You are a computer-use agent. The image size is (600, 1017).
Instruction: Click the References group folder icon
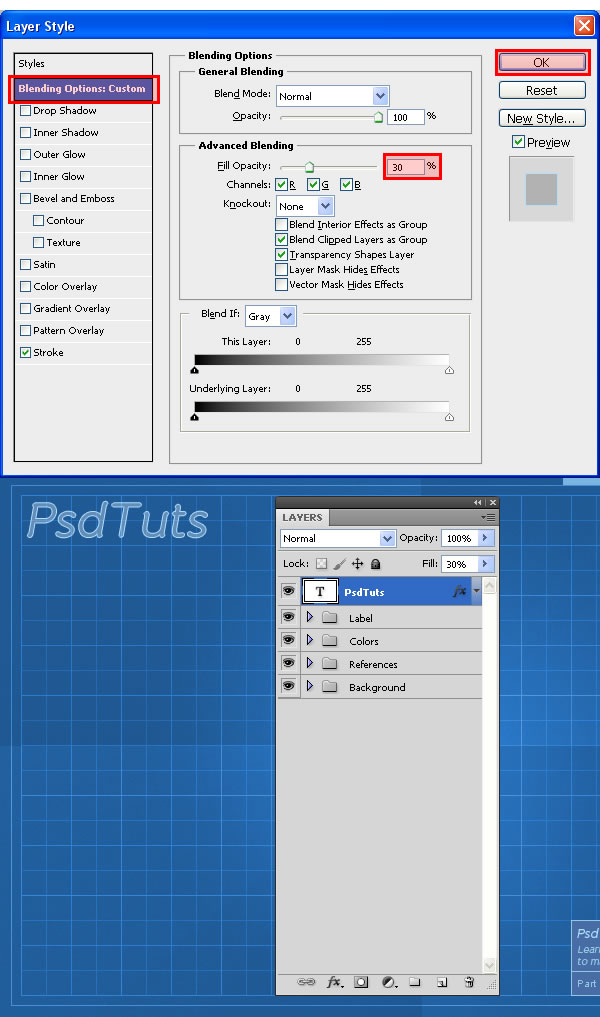coord(330,664)
